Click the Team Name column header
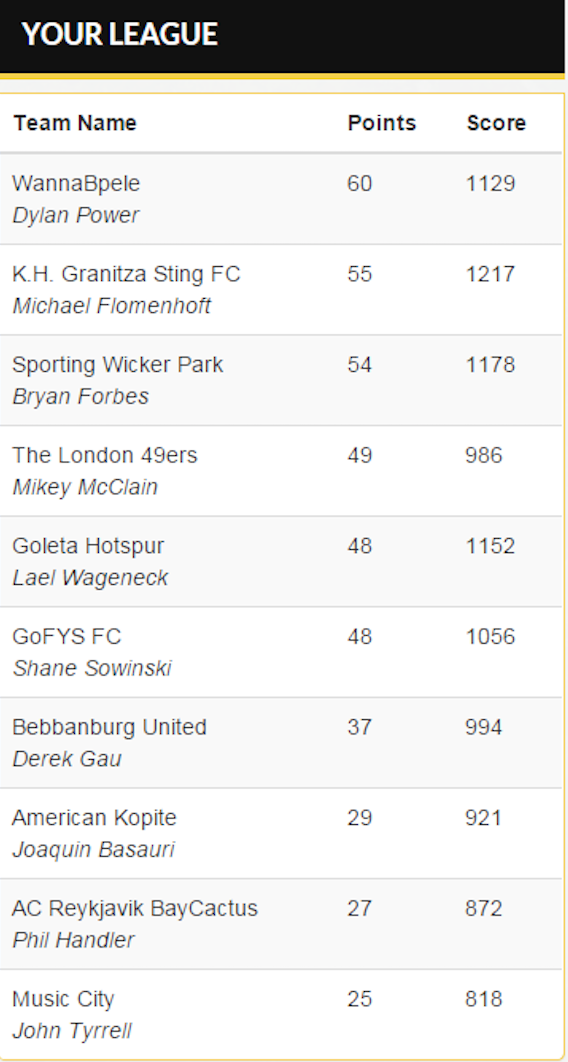This screenshot has height=1062, width=568. [x=75, y=123]
